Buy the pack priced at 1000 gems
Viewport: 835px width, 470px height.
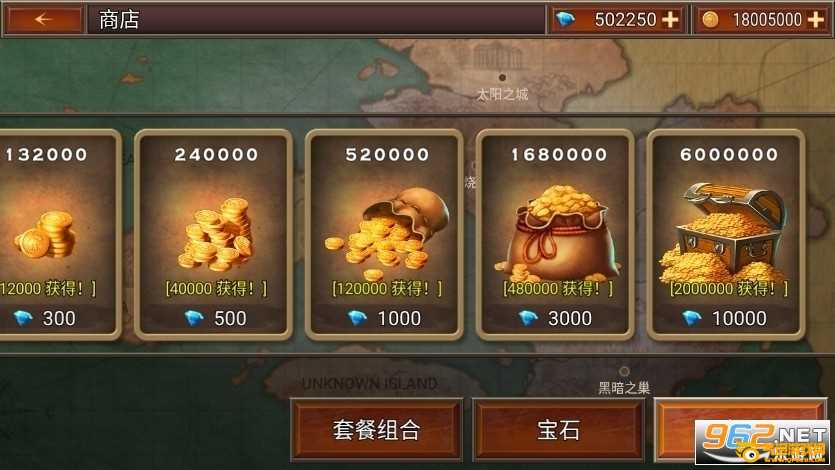click(x=384, y=318)
